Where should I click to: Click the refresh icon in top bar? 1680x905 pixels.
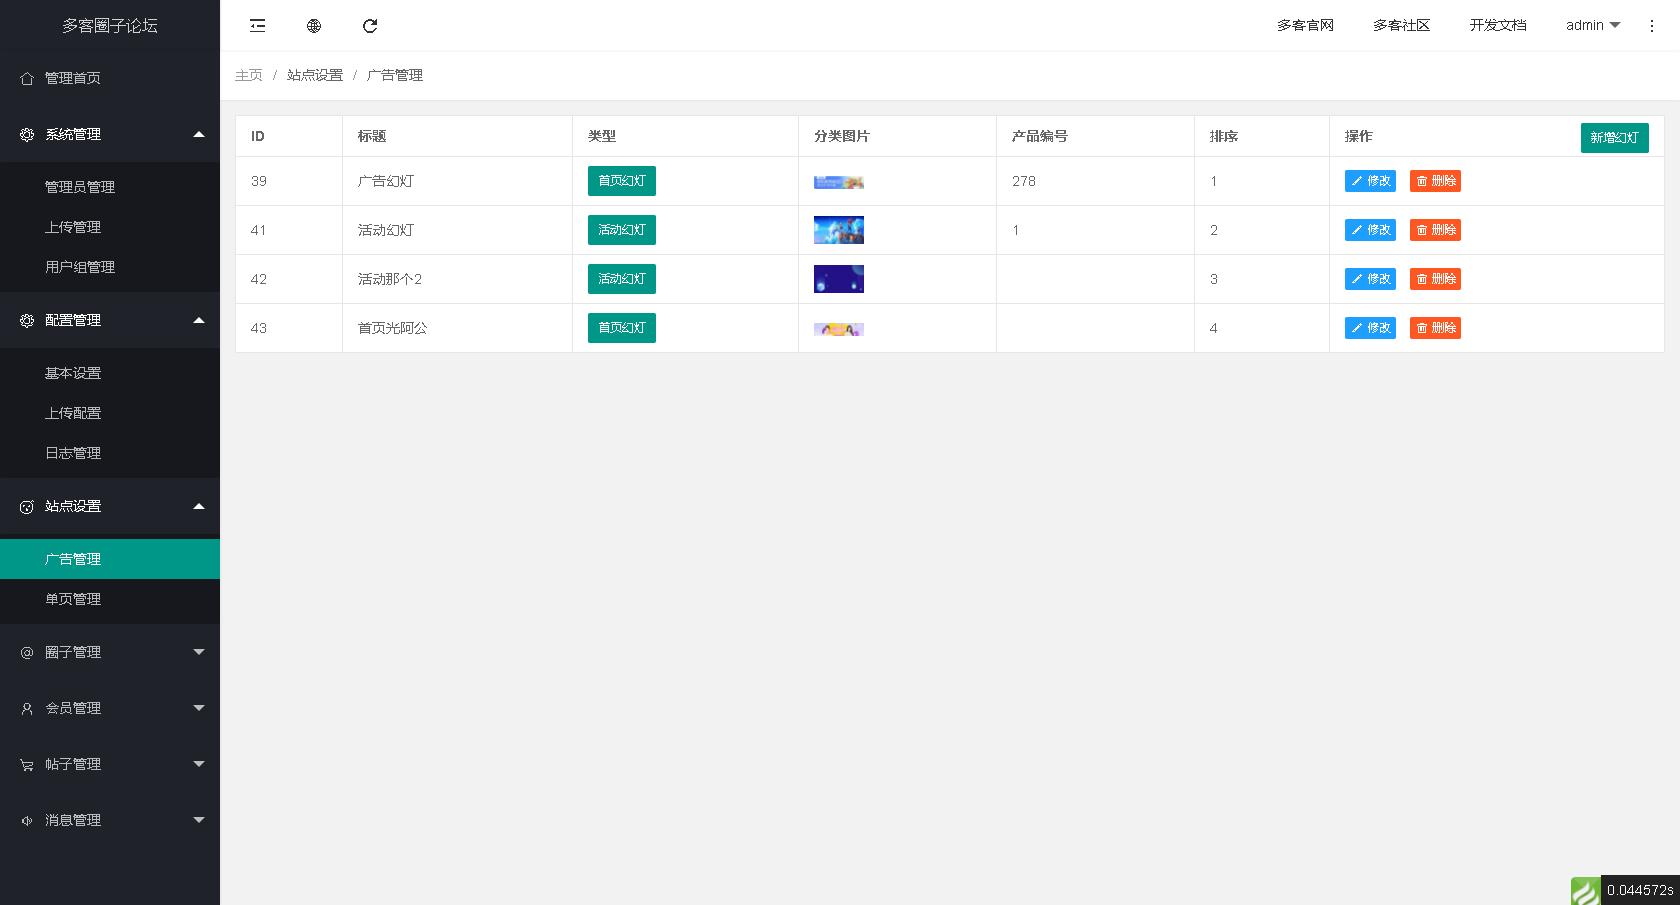tap(370, 26)
